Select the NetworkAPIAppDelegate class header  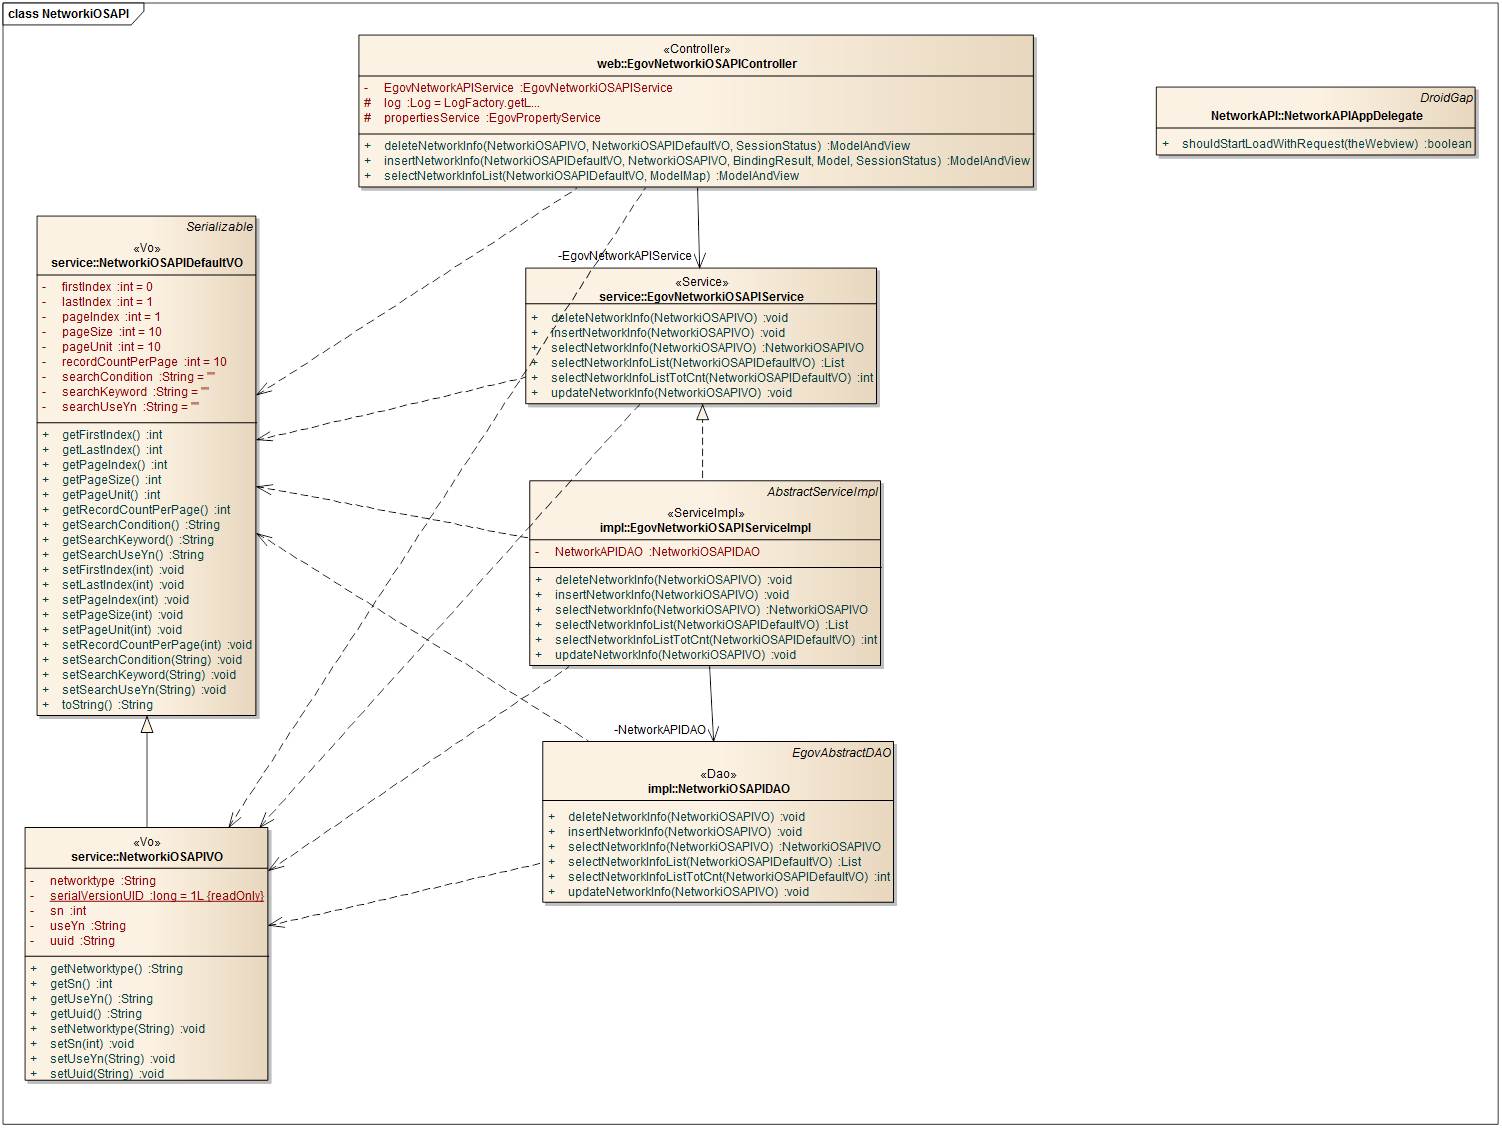1316,116
